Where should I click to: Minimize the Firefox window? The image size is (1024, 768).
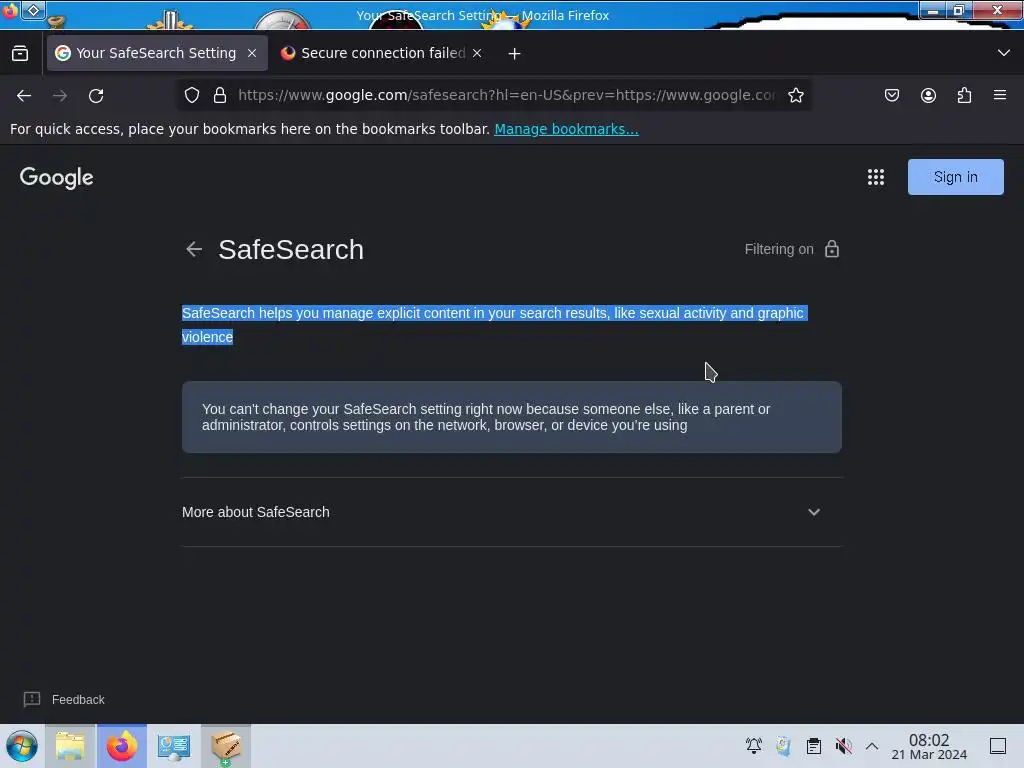933,10
